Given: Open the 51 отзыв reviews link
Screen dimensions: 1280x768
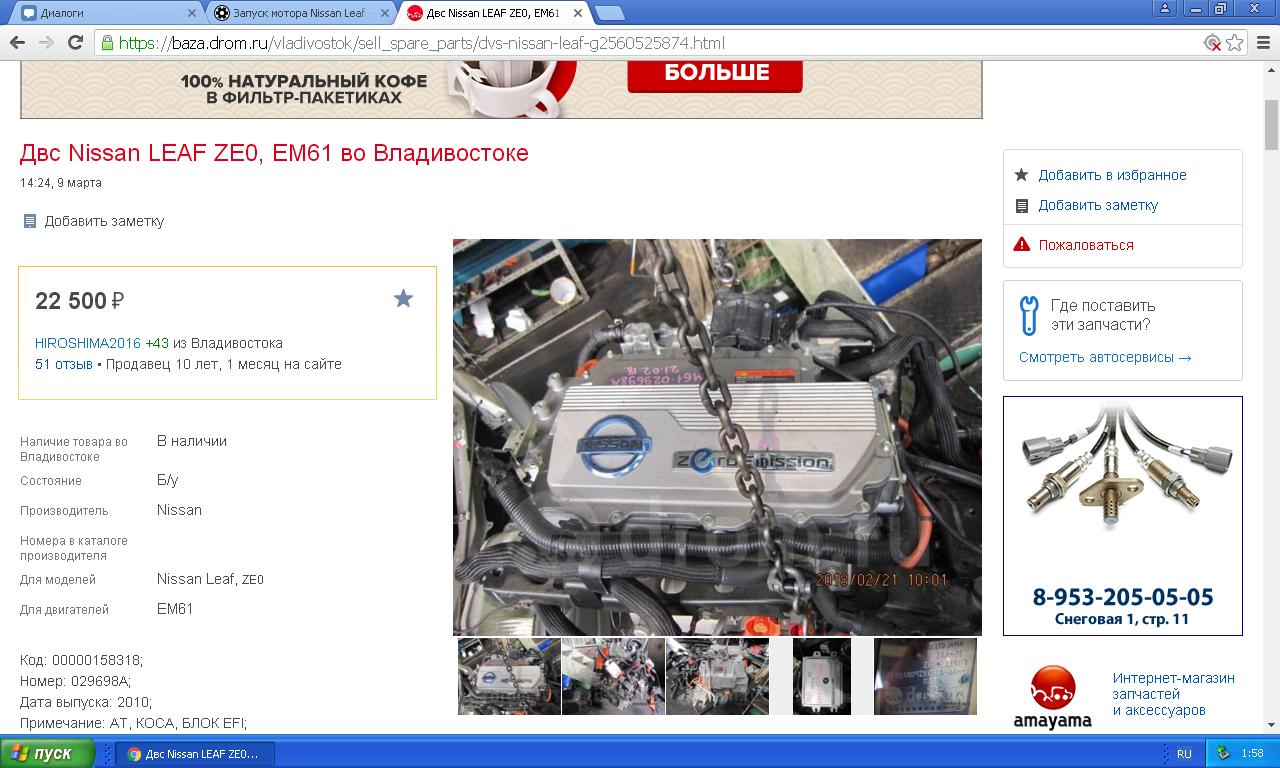Looking at the screenshot, I should [64, 364].
